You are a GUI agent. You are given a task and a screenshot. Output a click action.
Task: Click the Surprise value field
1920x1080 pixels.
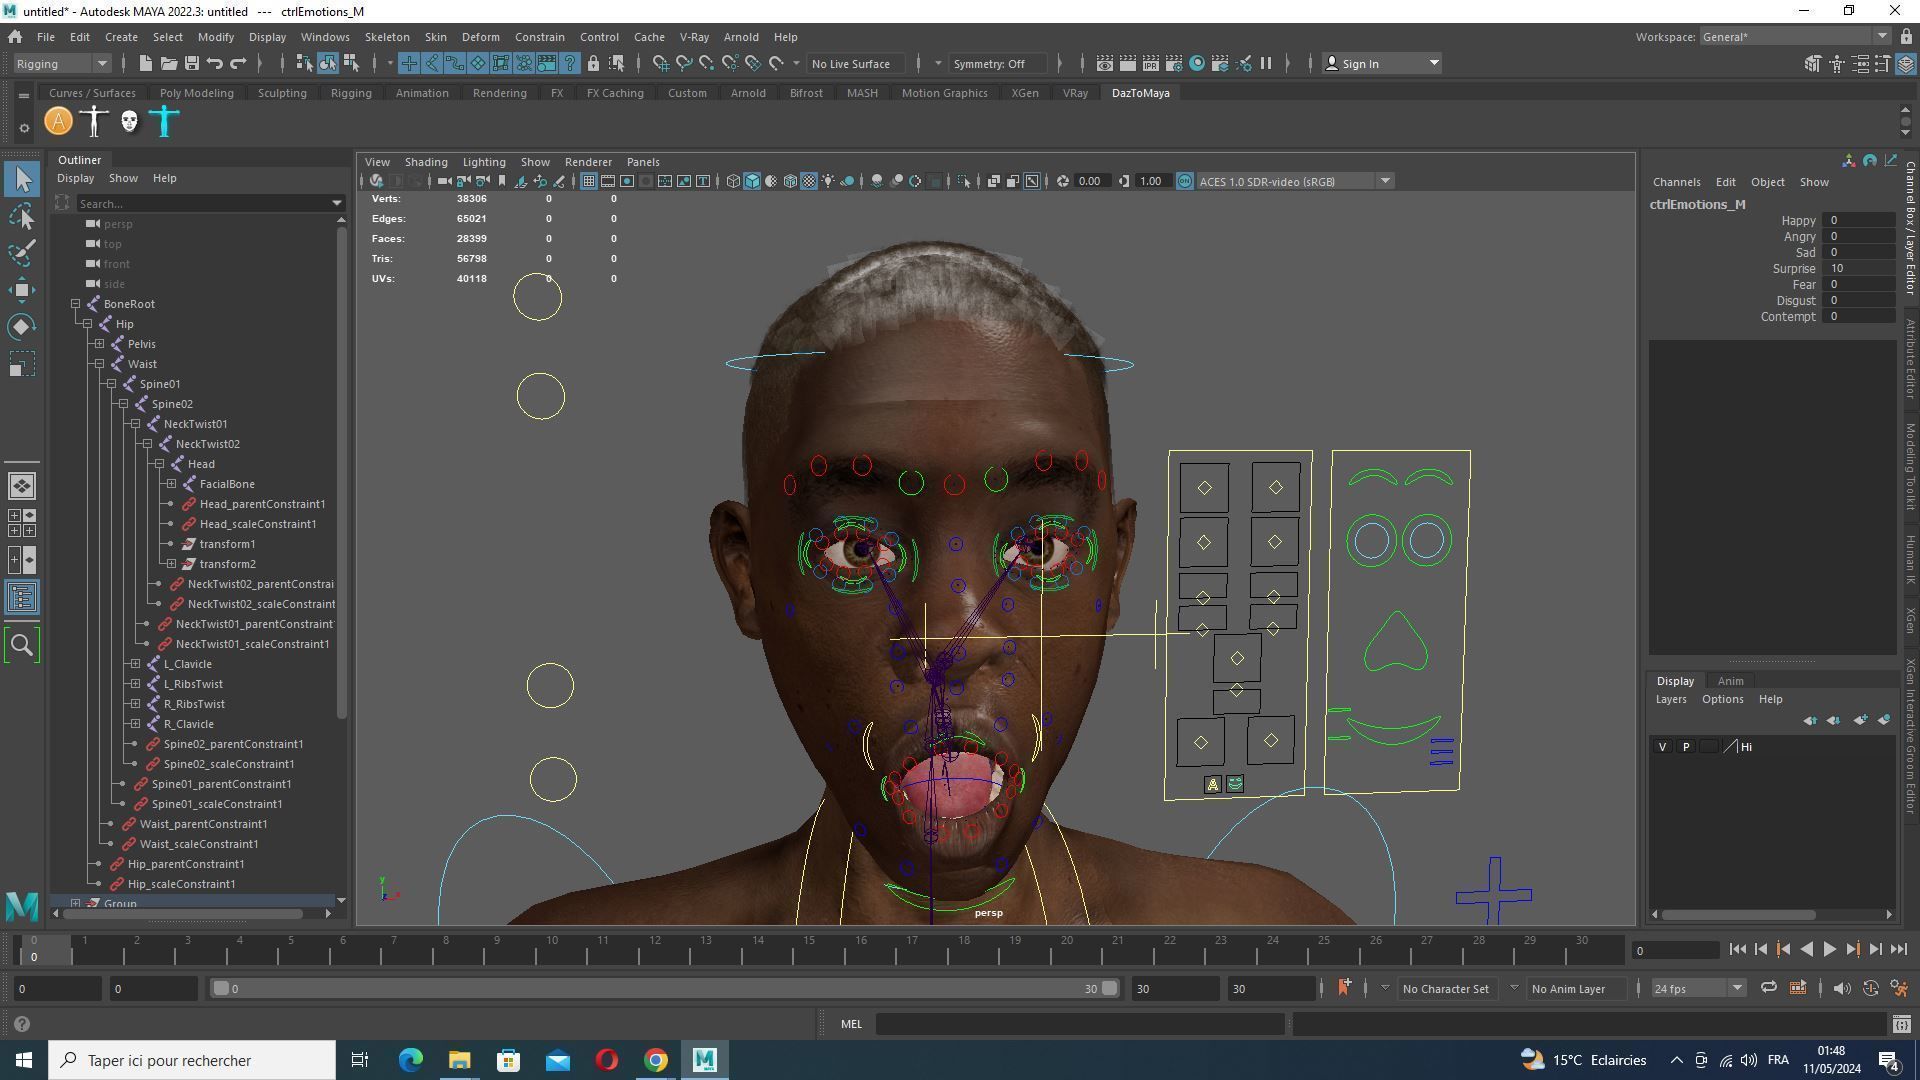(1858, 269)
